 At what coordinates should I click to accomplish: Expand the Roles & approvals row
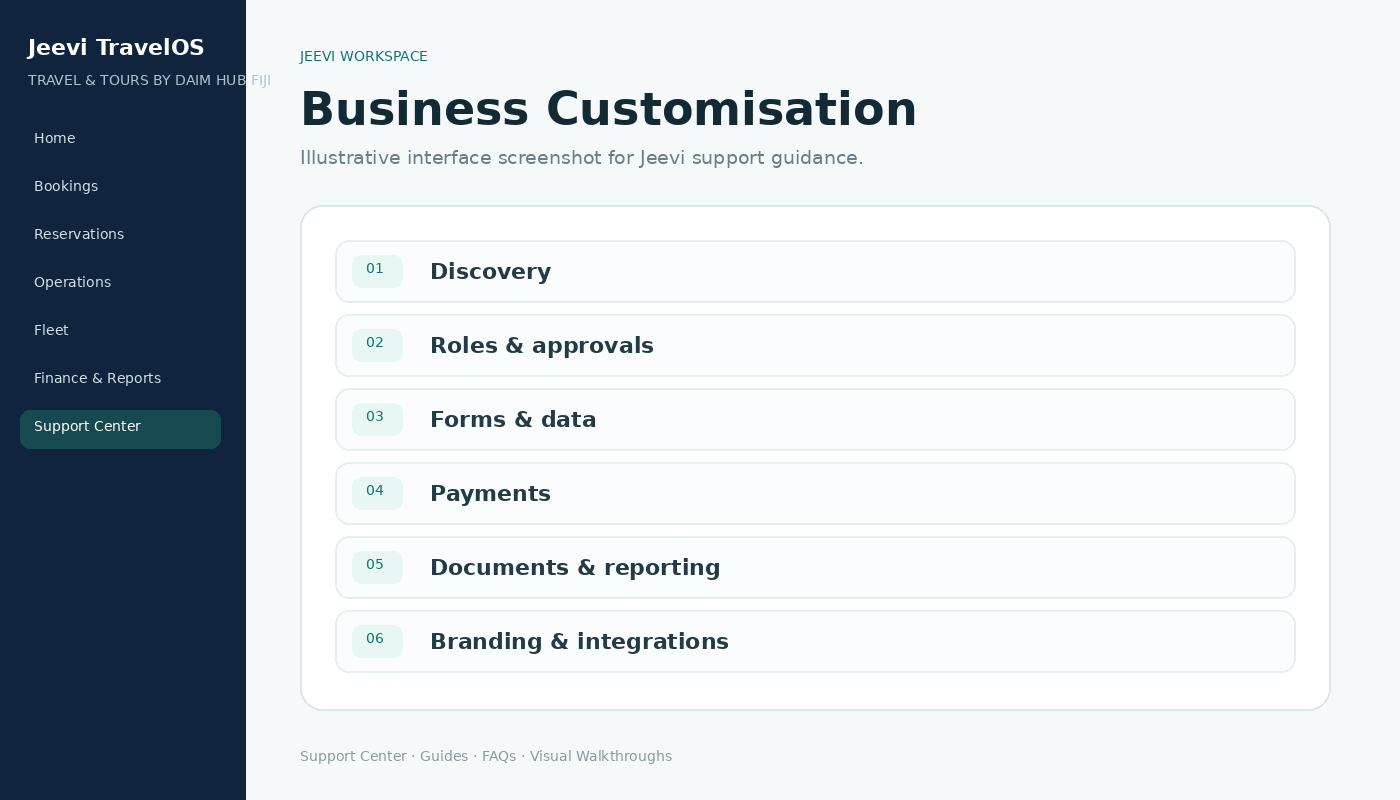[815, 345]
